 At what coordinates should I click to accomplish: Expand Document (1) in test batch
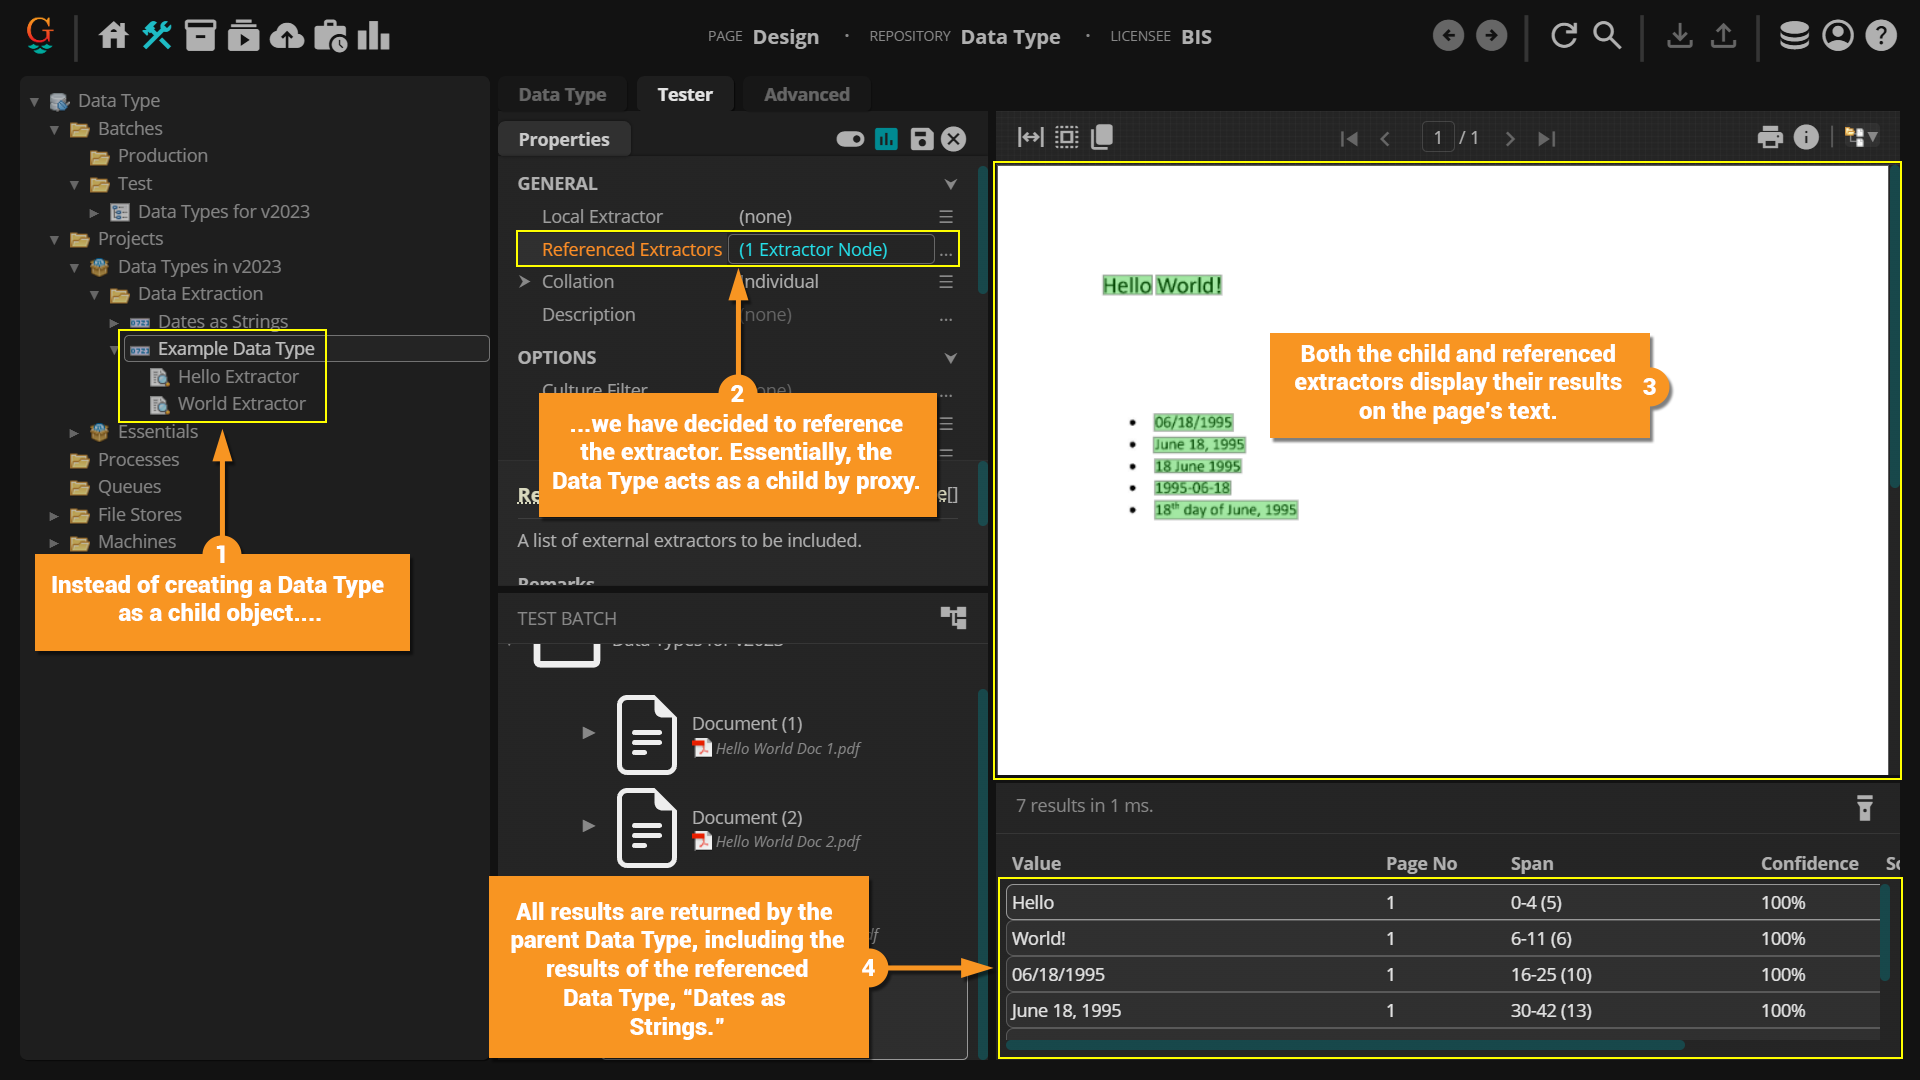[x=589, y=733]
